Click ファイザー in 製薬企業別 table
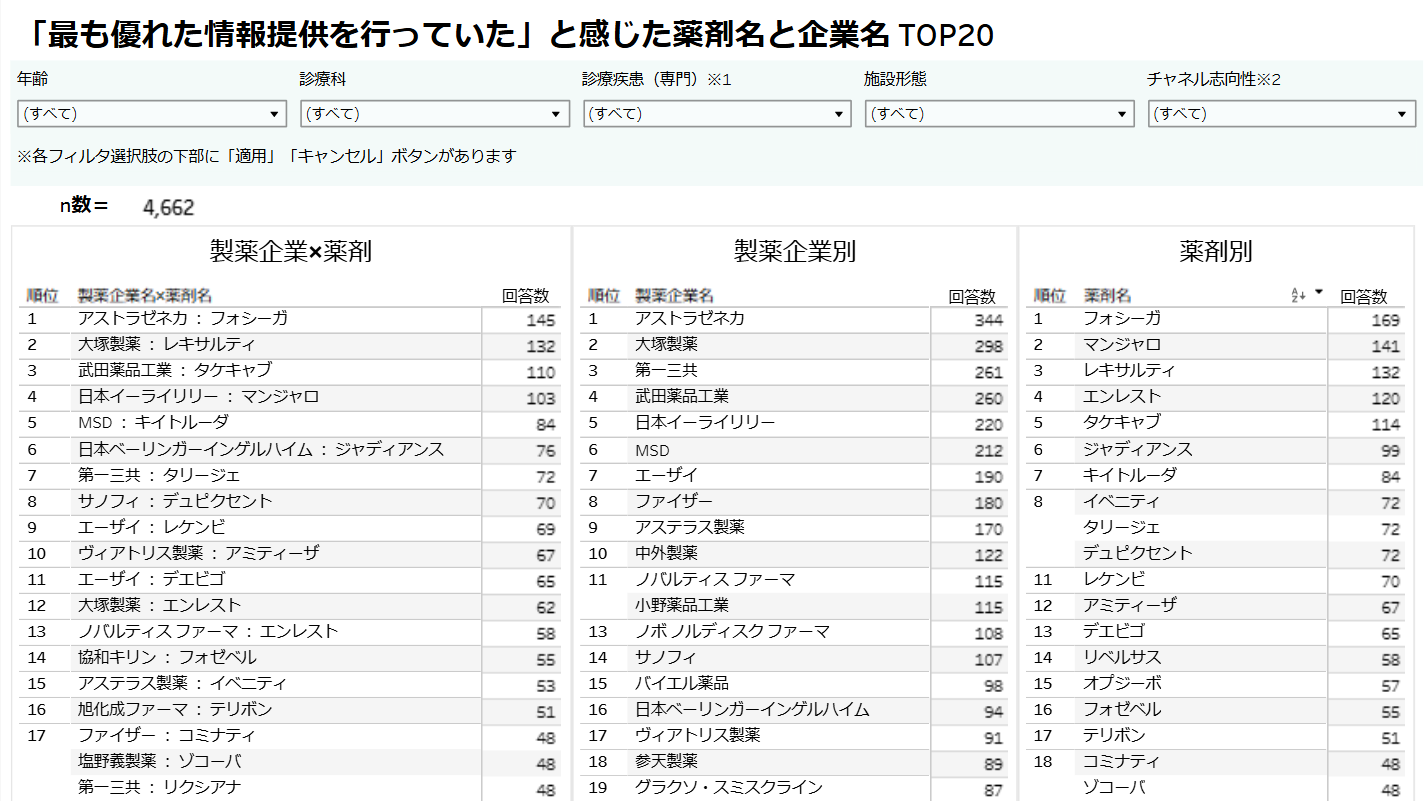Image resolution: width=1428 pixels, height=801 pixels. click(x=674, y=501)
